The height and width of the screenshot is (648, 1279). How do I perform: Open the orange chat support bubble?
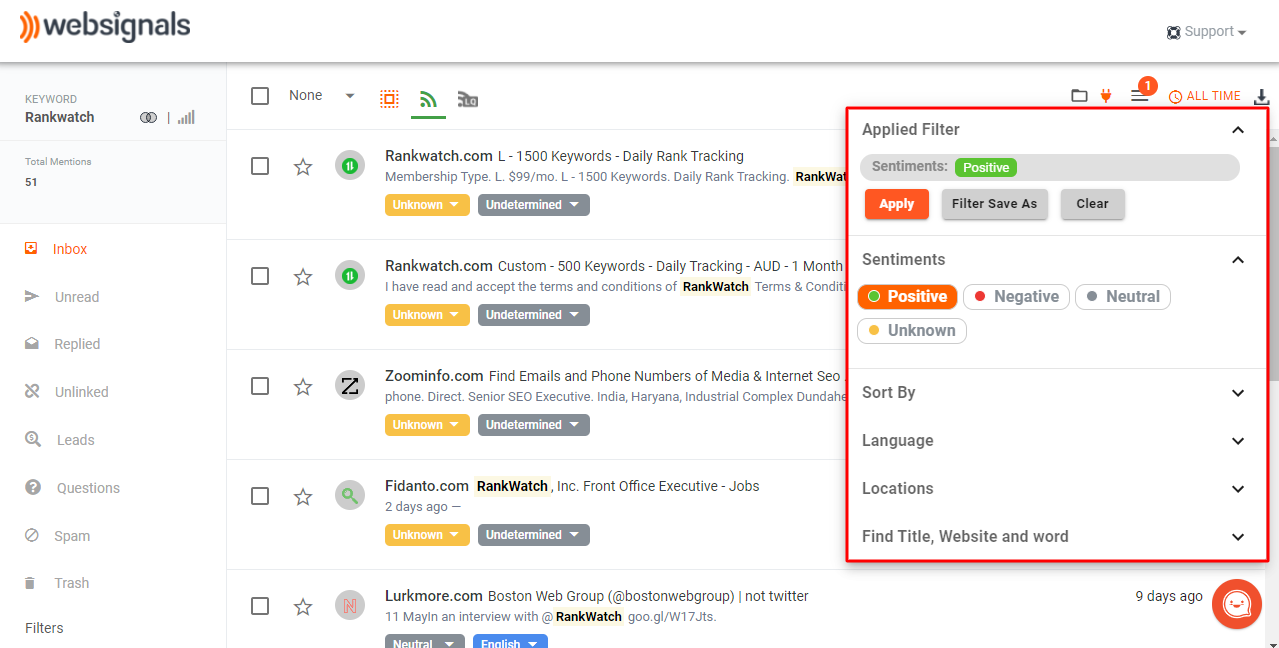(x=1236, y=604)
